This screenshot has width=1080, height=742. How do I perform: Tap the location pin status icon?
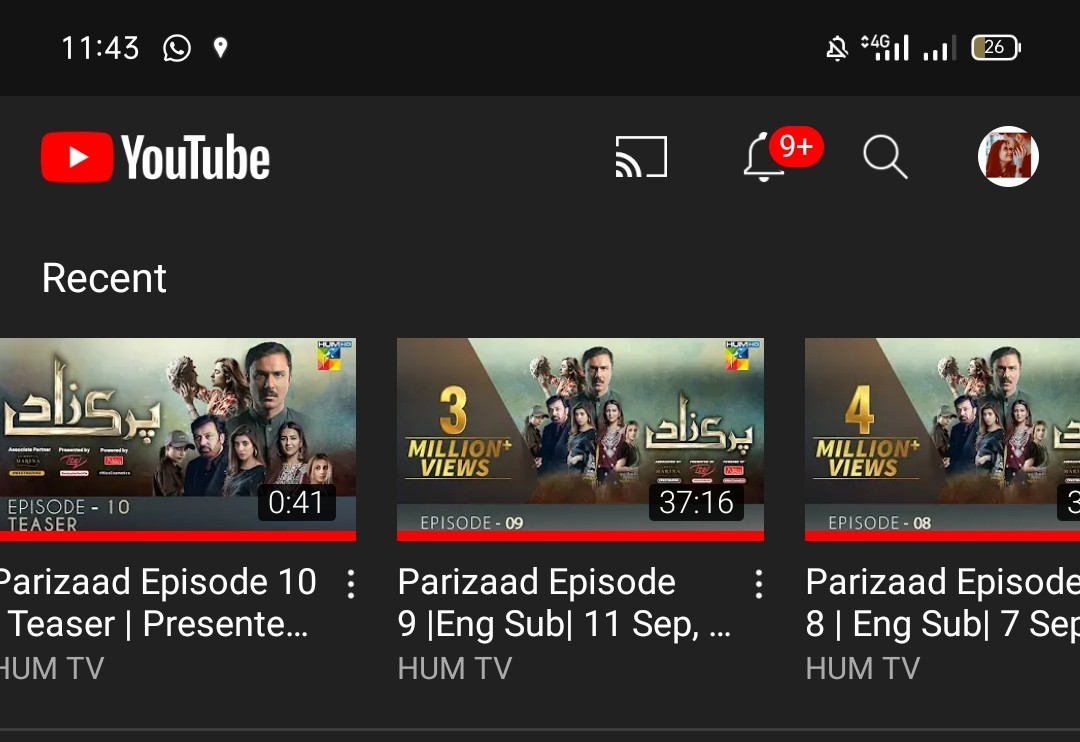point(220,48)
